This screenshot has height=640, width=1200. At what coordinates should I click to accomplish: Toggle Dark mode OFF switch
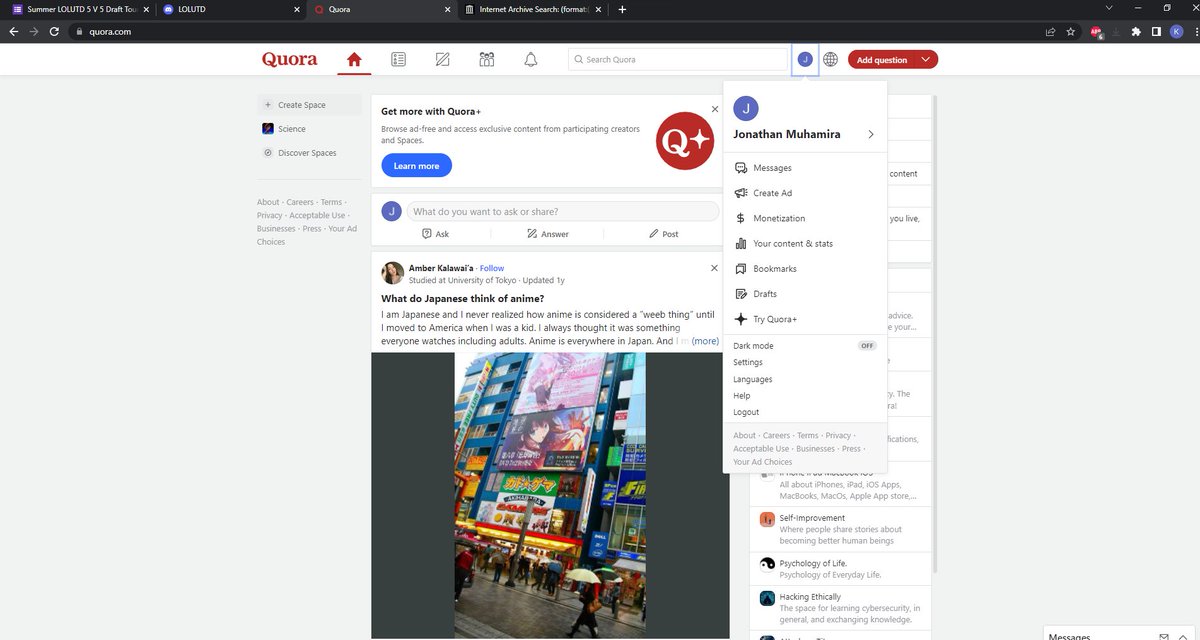[x=867, y=346]
